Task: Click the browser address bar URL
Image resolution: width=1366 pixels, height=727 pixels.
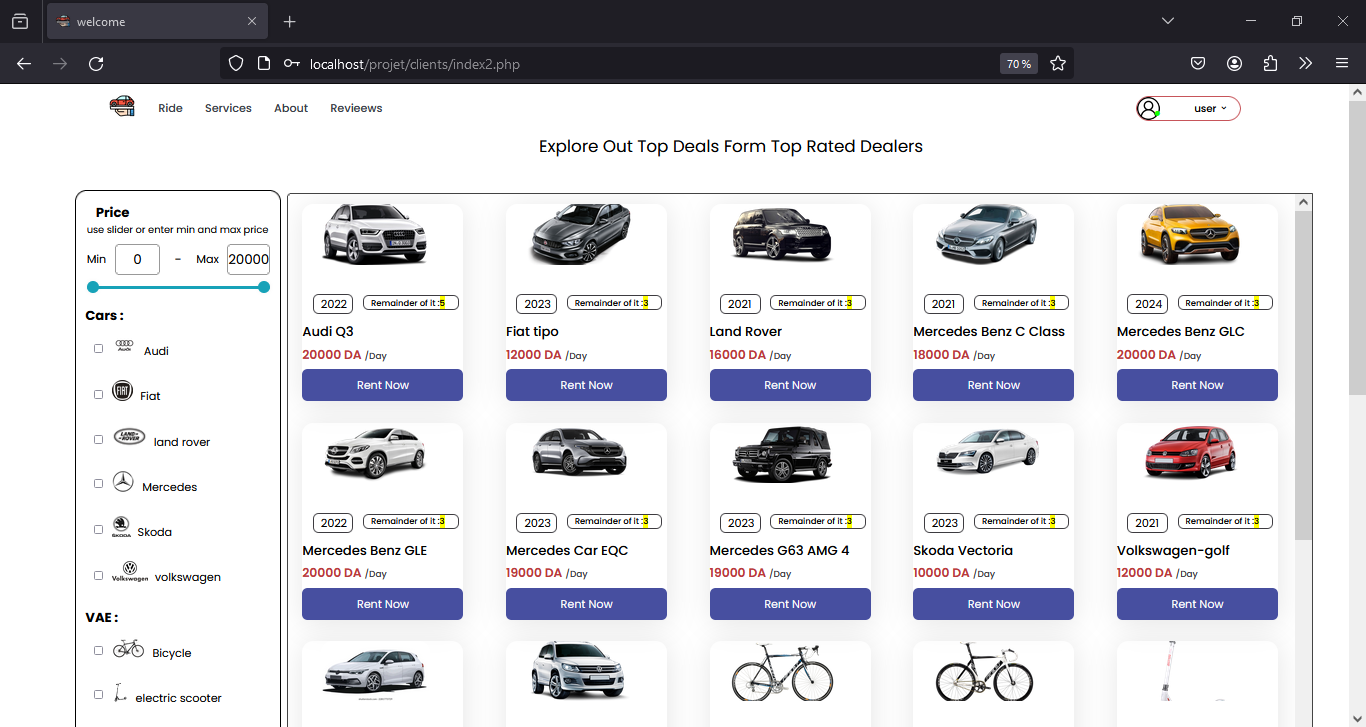Action: point(415,64)
